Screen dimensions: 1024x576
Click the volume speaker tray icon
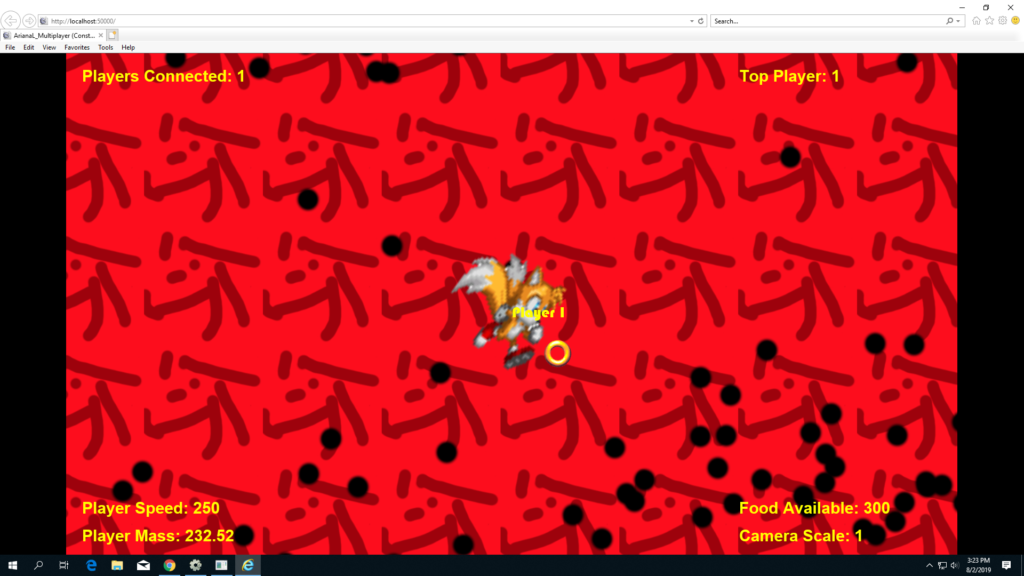[x=954, y=566]
